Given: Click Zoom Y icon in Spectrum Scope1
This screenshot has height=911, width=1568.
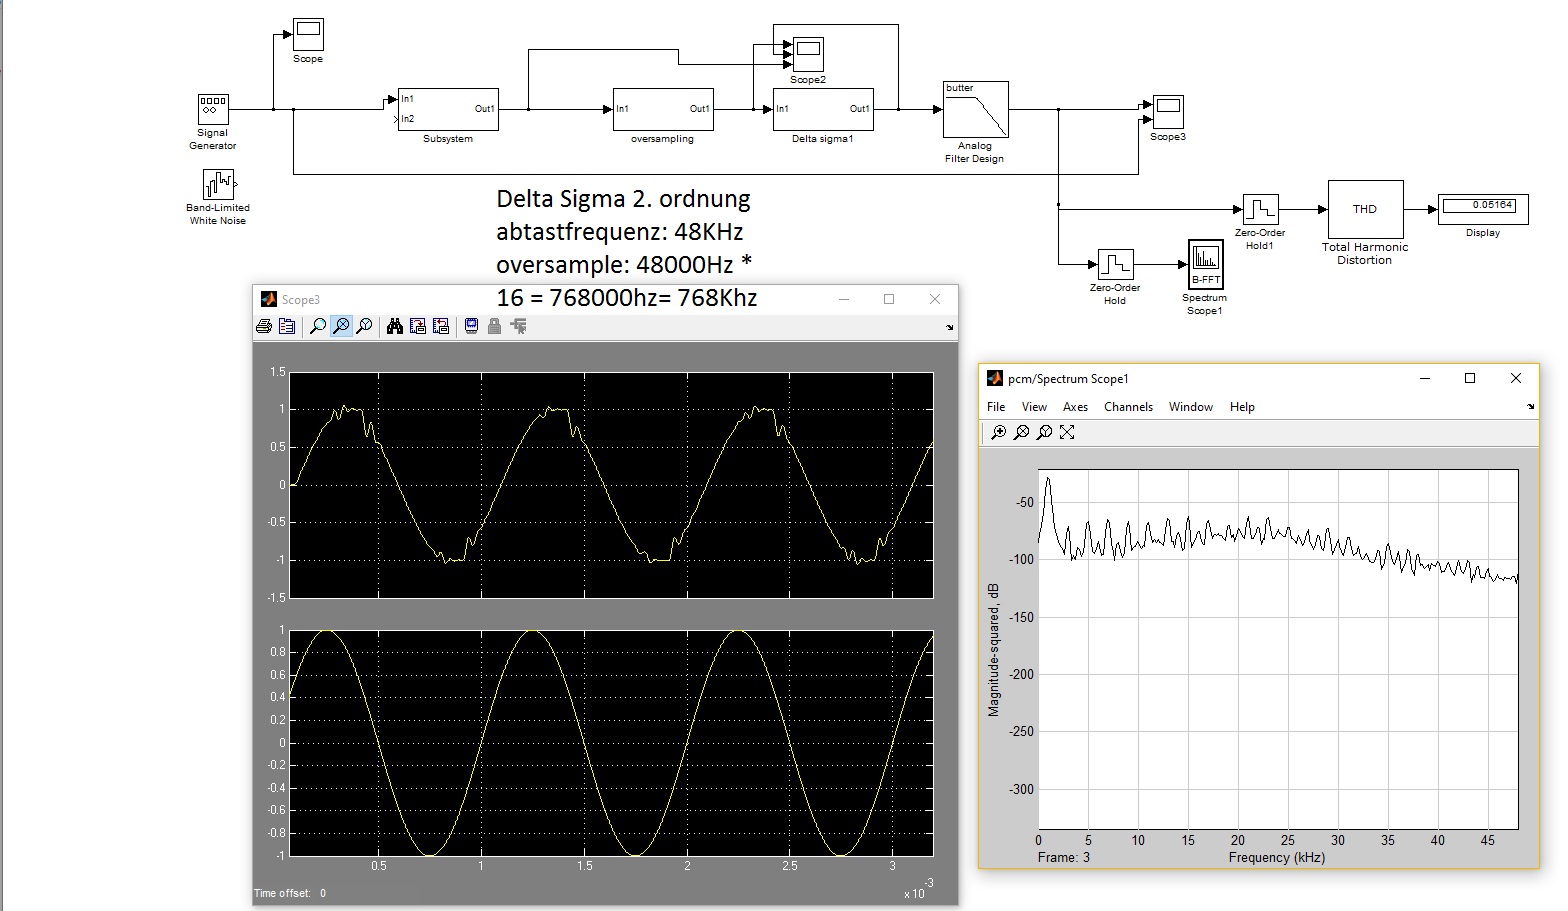Looking at the screenshot, I should point(1044,432).
